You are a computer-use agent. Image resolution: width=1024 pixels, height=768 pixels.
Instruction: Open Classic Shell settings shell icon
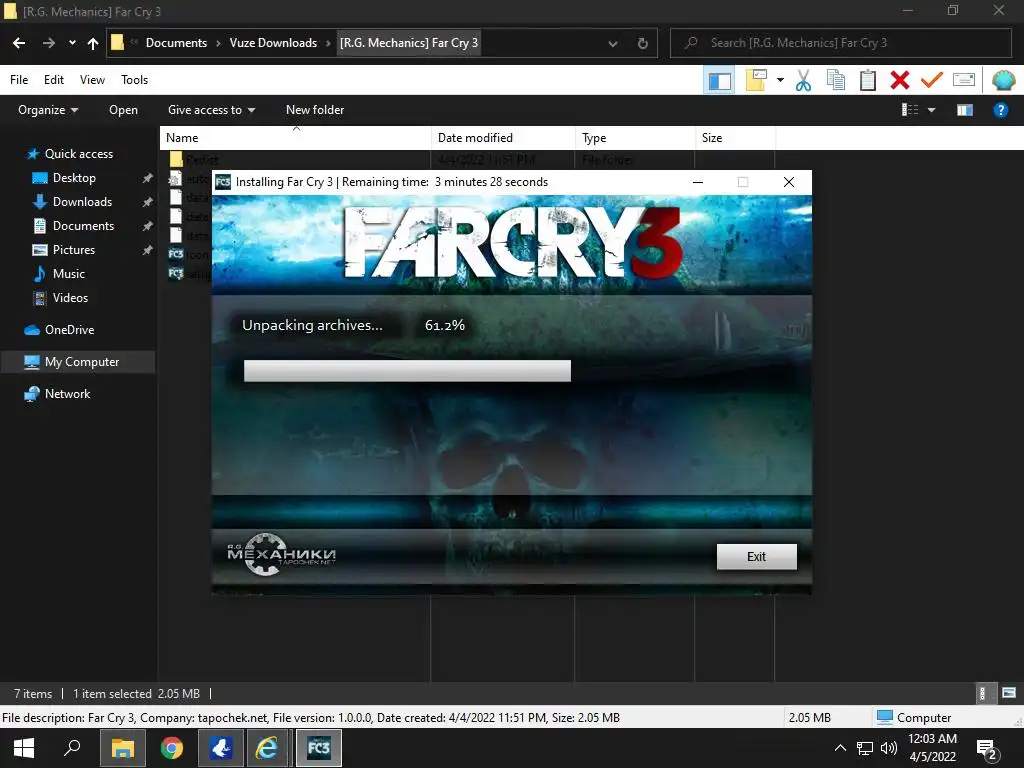pos(1003,80)
